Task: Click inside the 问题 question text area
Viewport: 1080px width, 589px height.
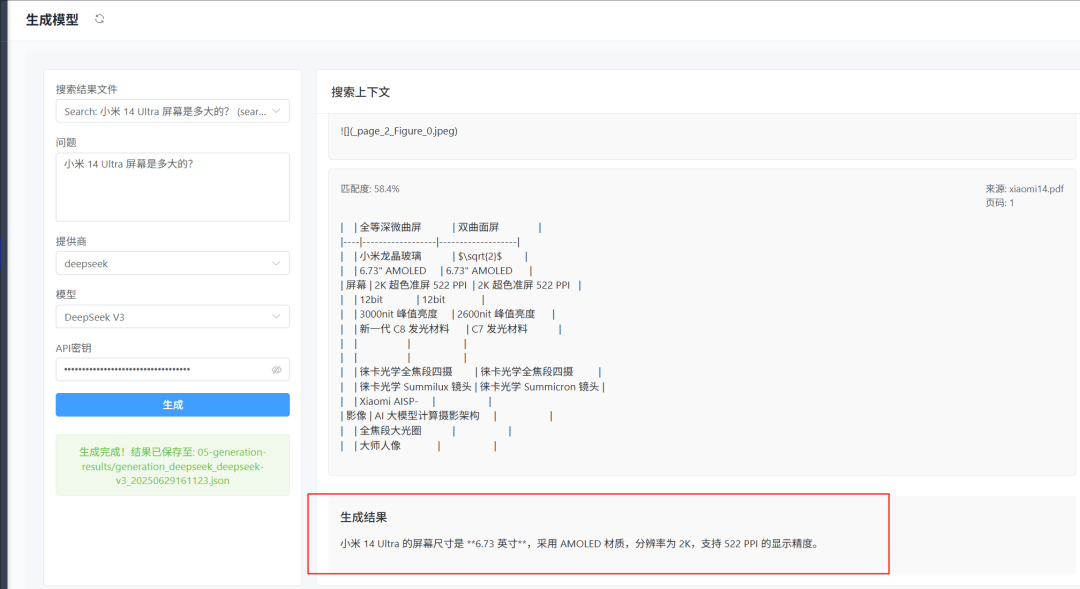Action: [x=172, y=187]
